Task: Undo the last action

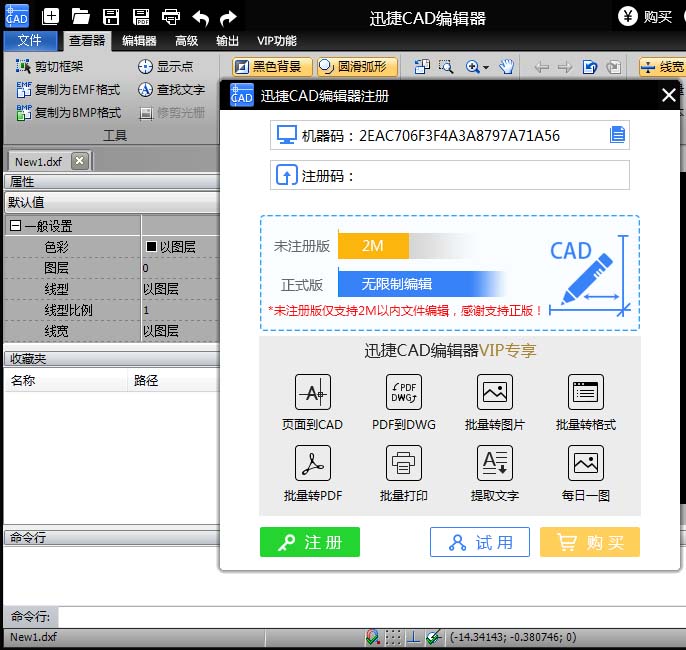Action: tap(201, 17)
